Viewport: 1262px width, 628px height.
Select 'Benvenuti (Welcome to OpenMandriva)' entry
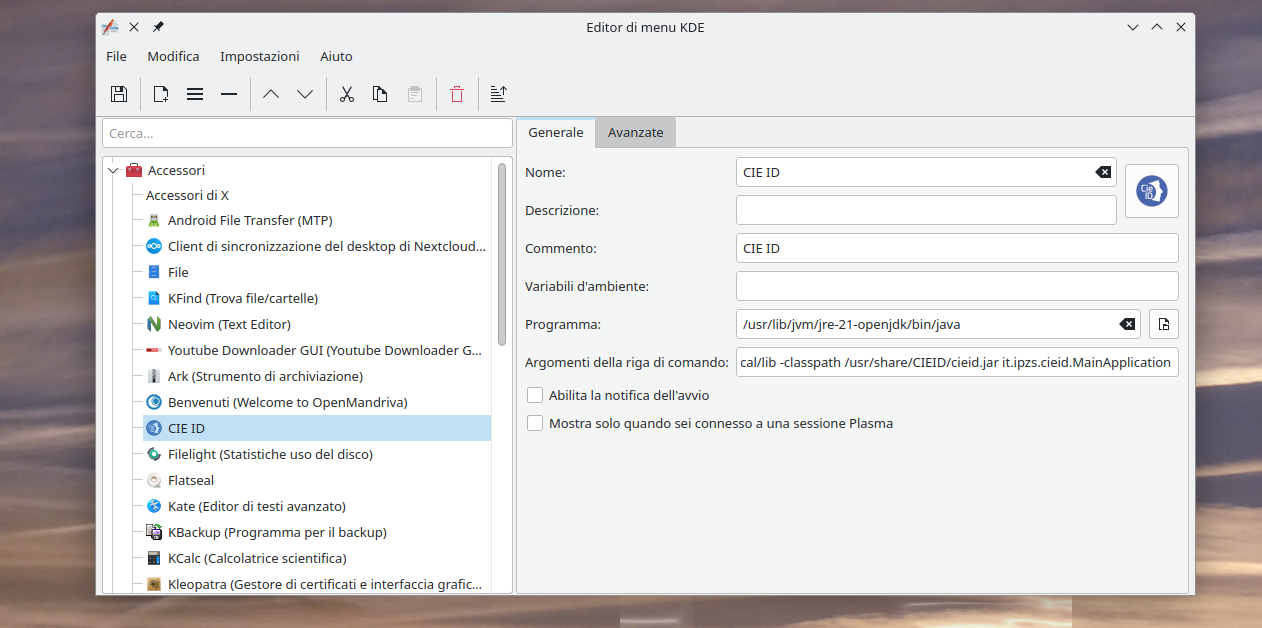point(288,402)
